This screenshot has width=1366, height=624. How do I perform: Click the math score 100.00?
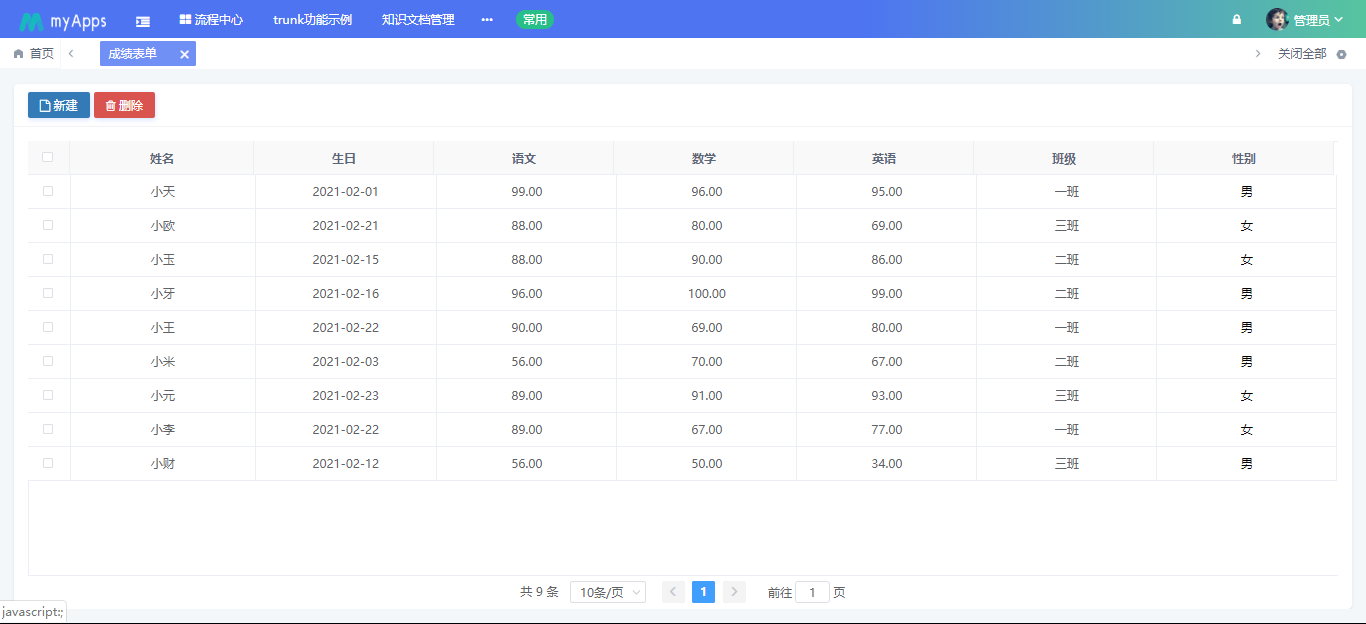(707, 294)
